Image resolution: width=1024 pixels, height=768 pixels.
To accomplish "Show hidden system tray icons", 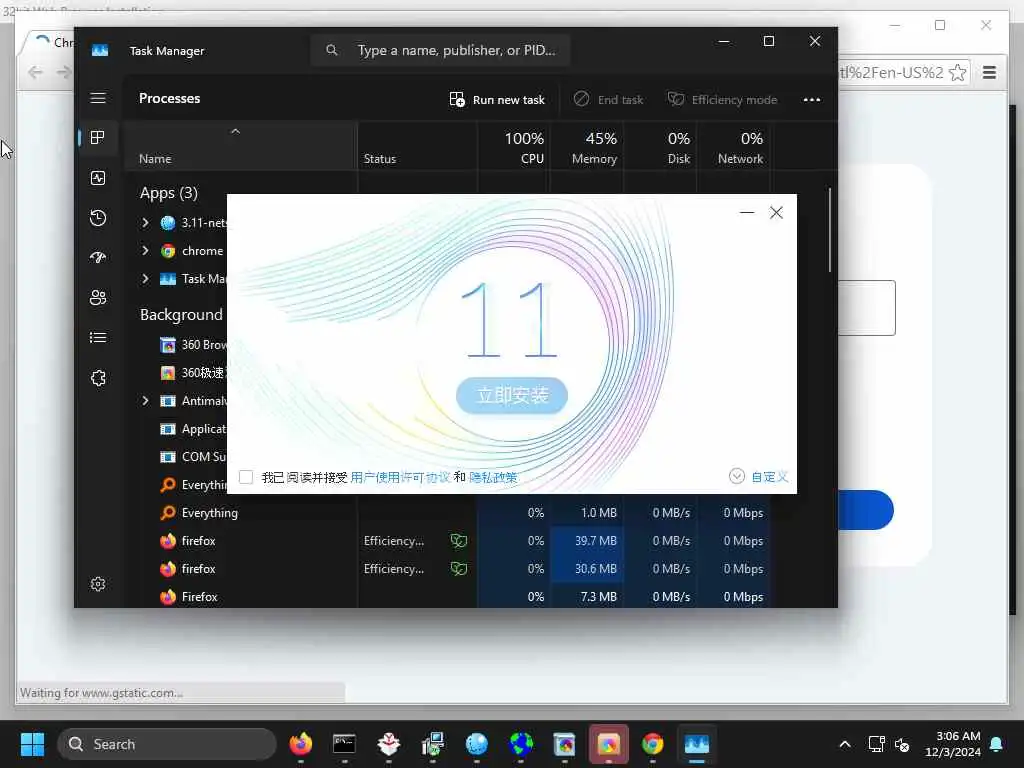I will pos(844,744).
